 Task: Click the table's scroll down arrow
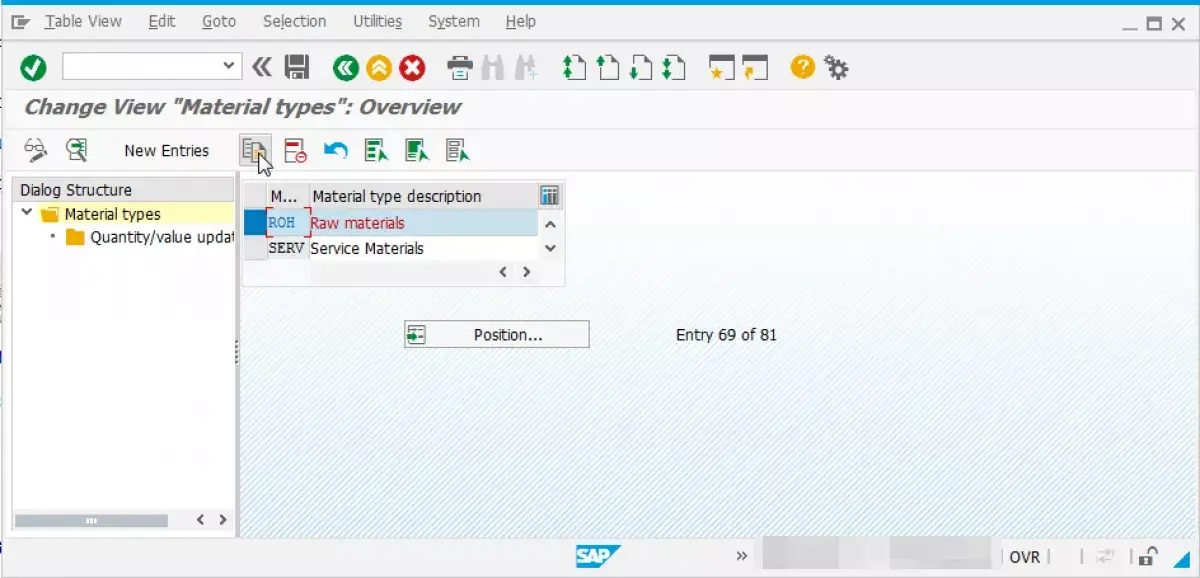point(549,248)
